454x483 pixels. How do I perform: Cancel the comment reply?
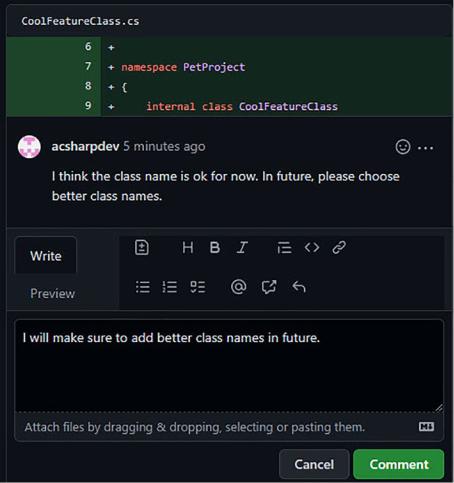point(314,464)
